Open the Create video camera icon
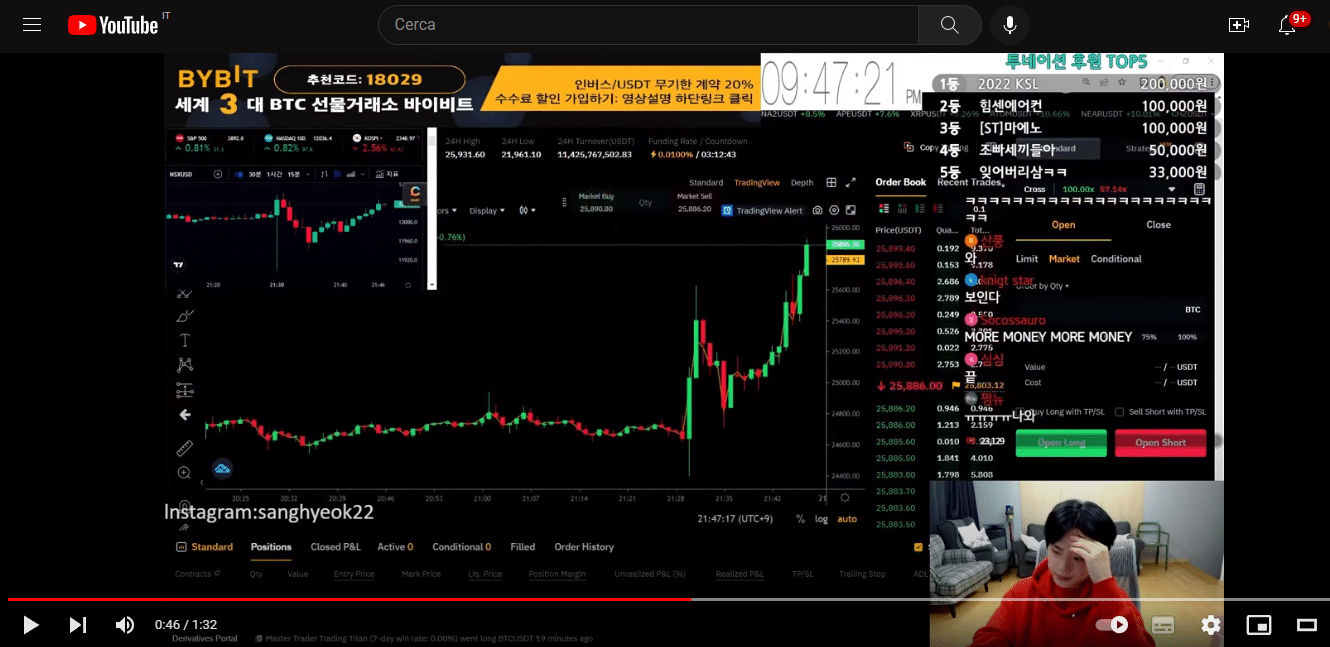Image resolution: width=1330 pixels, height=647 pixels. [x=1239, y=25]
